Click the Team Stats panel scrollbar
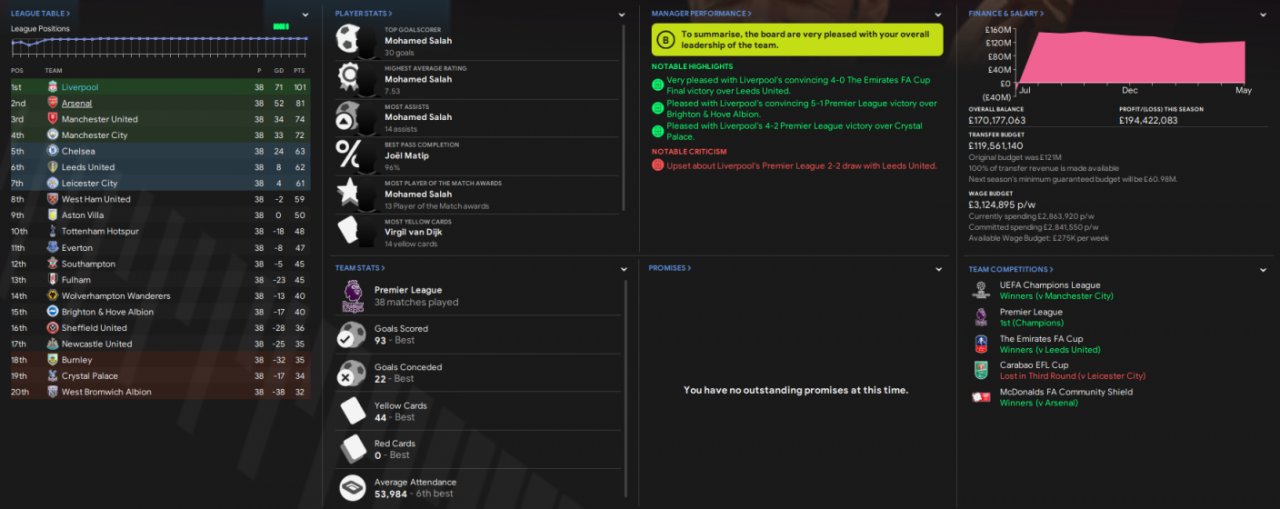The image size is (1280, 509). tap(626, 390)
